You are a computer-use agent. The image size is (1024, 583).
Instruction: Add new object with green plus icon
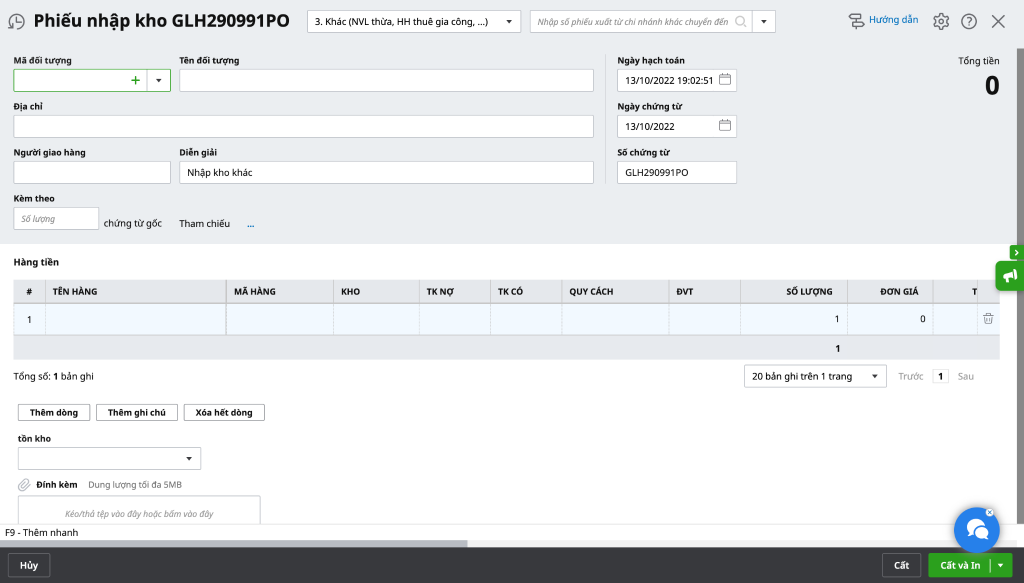(136, 80)
